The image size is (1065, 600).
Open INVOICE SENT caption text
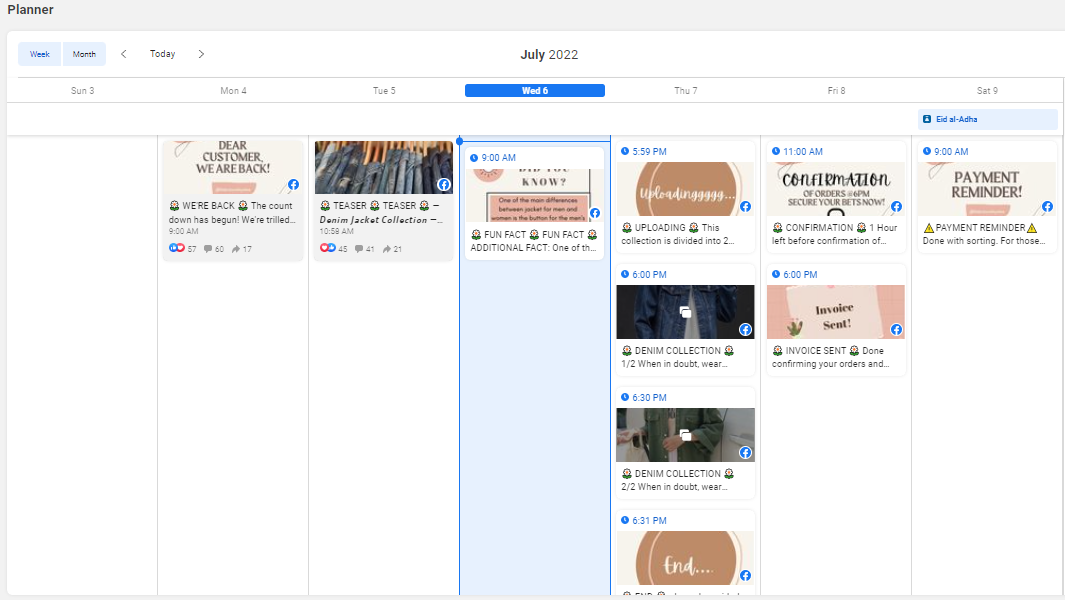point(831,357)
